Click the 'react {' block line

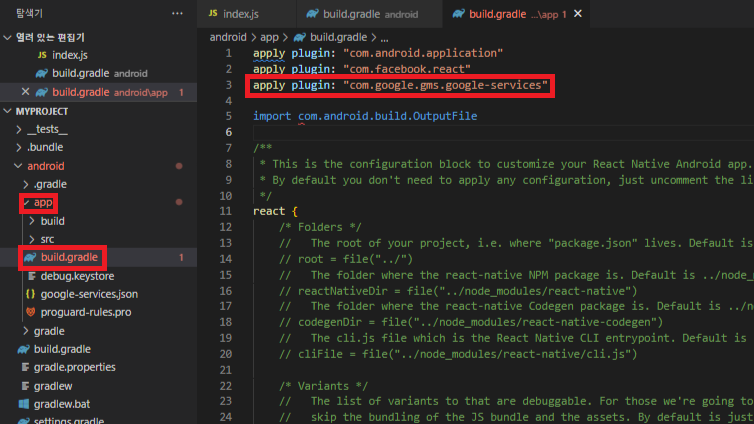pos(276,212)
